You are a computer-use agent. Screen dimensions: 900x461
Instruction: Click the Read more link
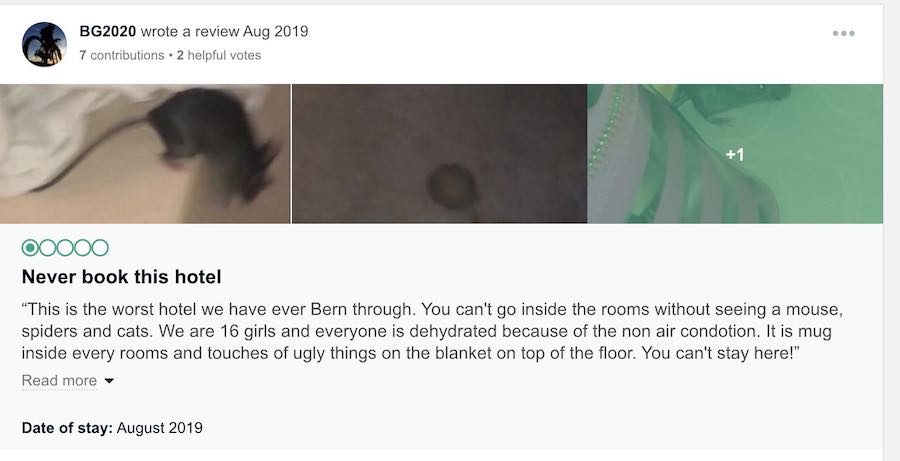point(59,380)
